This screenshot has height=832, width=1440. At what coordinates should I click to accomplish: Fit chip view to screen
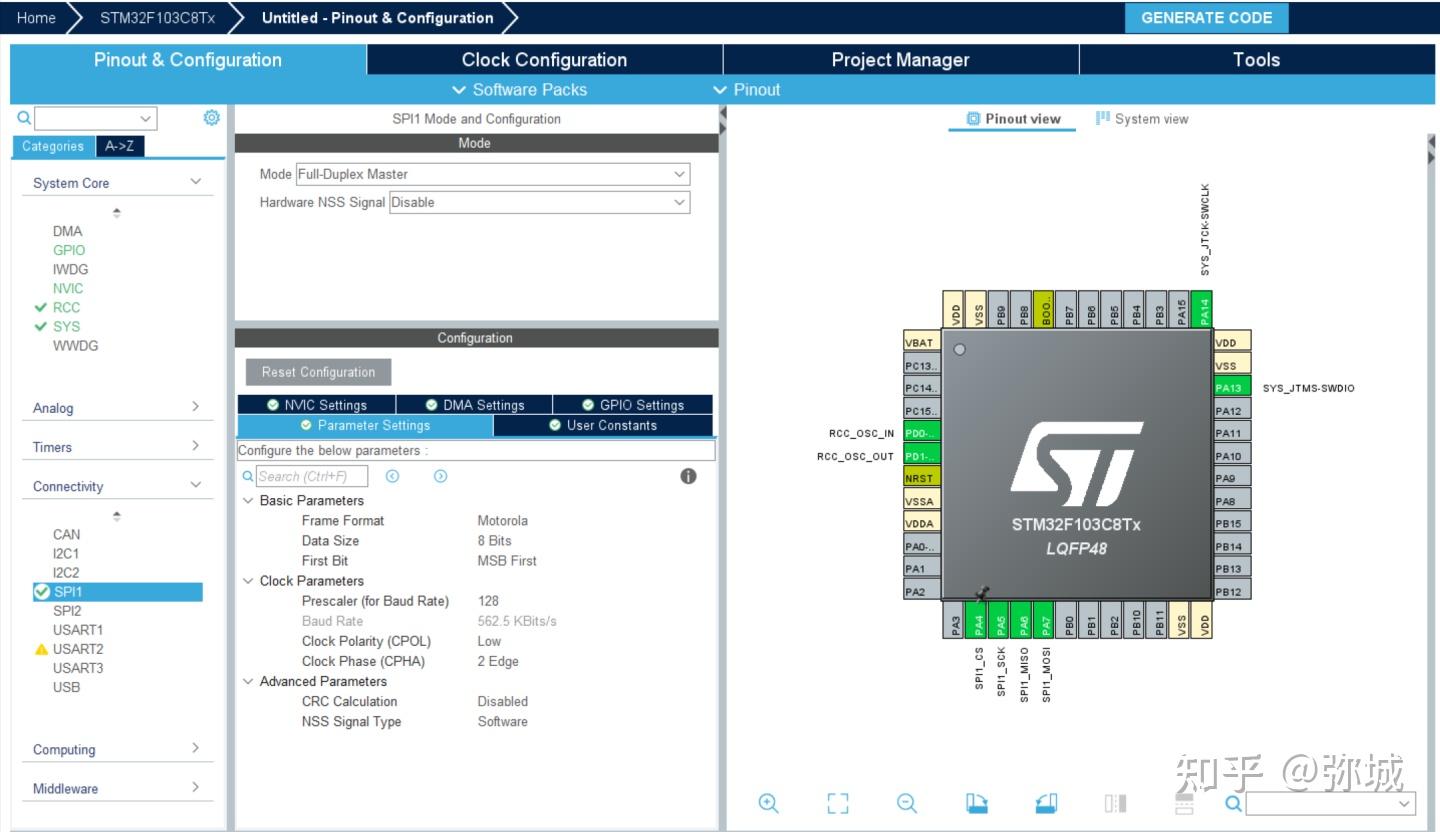pos(838,803)
